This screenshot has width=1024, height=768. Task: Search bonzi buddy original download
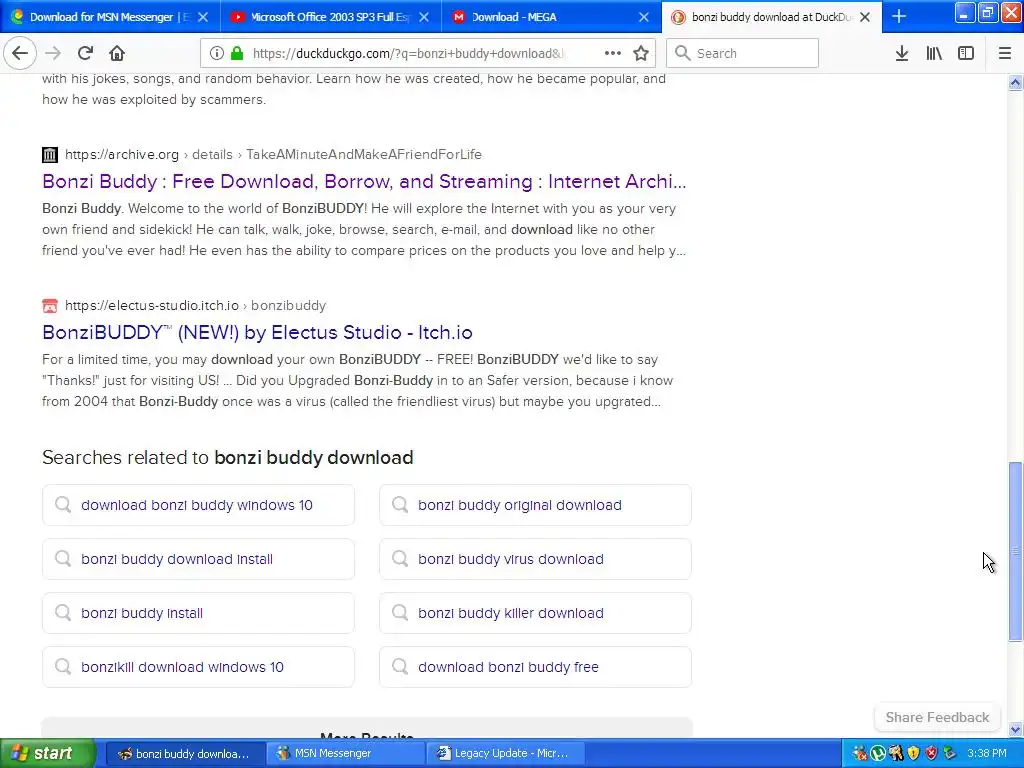[535, 505]
